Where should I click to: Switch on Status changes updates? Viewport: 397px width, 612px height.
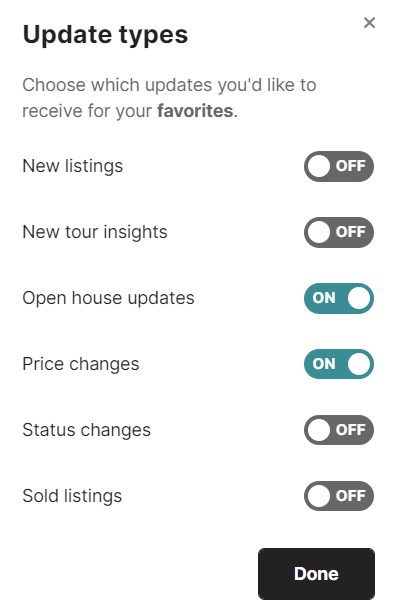[x=338, y=430]
